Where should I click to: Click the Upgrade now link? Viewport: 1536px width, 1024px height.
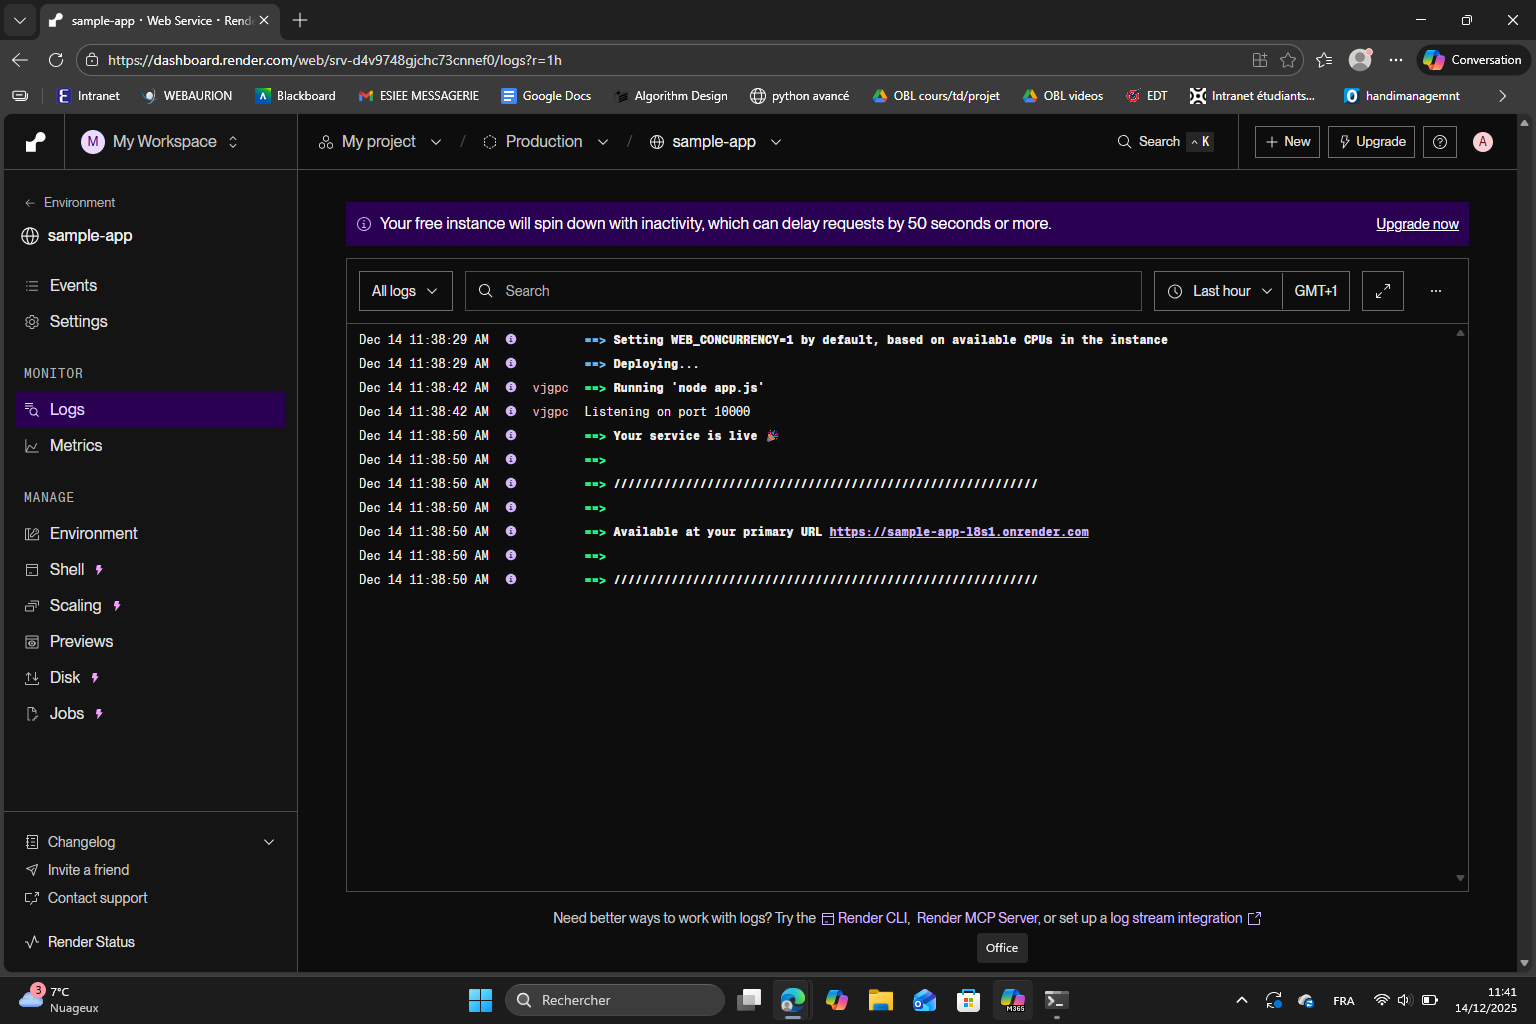point(1416,224)
